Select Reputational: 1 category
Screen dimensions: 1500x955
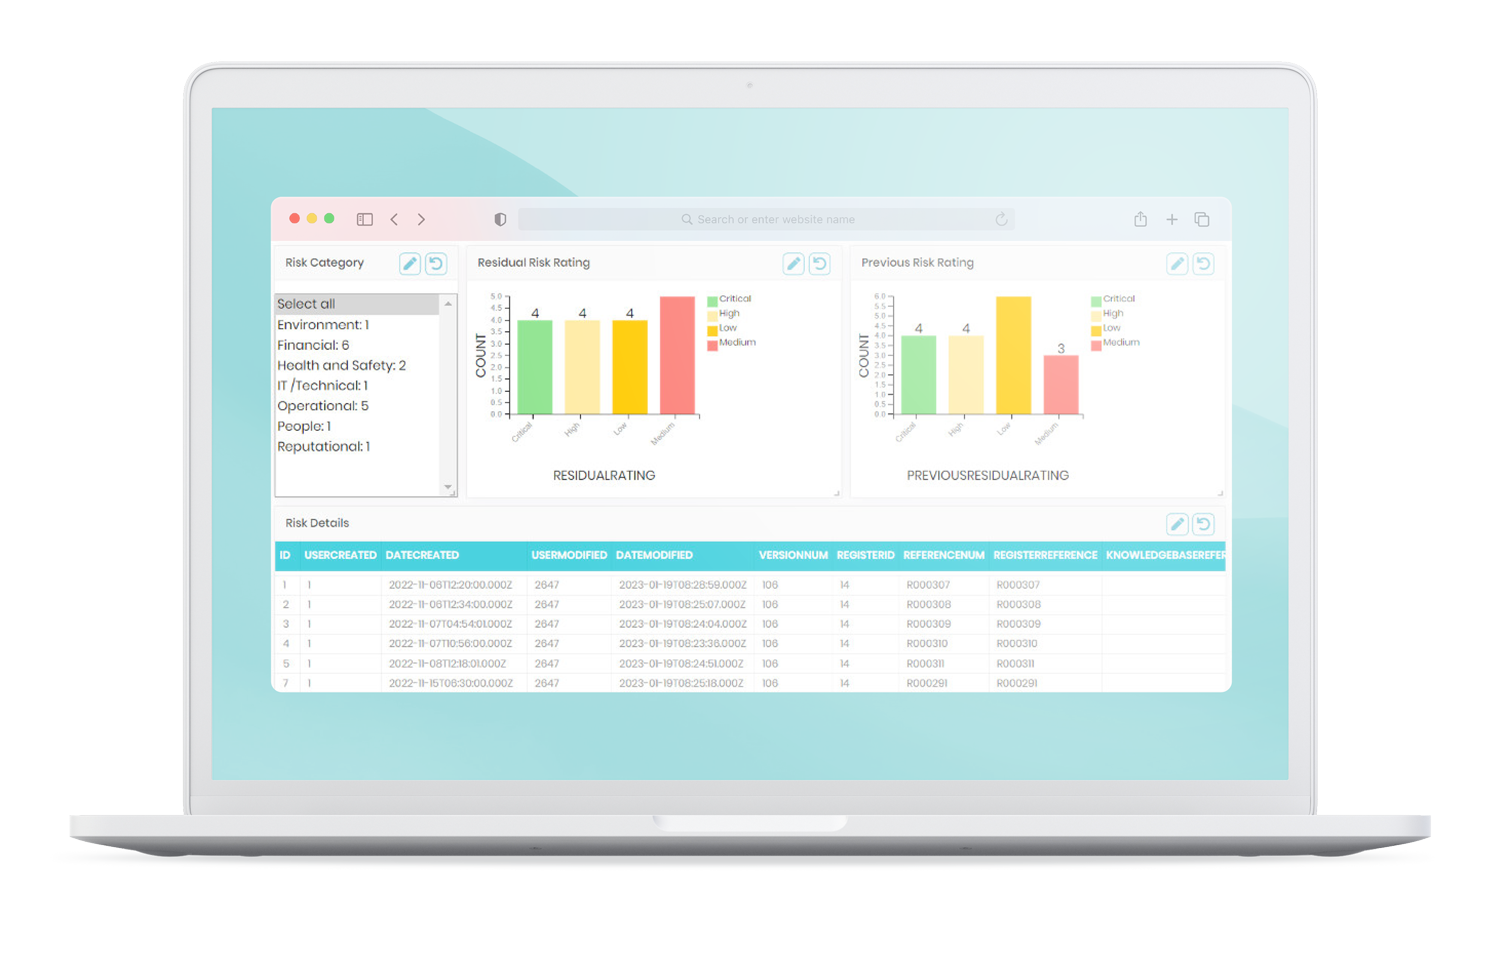click(357, 446)
